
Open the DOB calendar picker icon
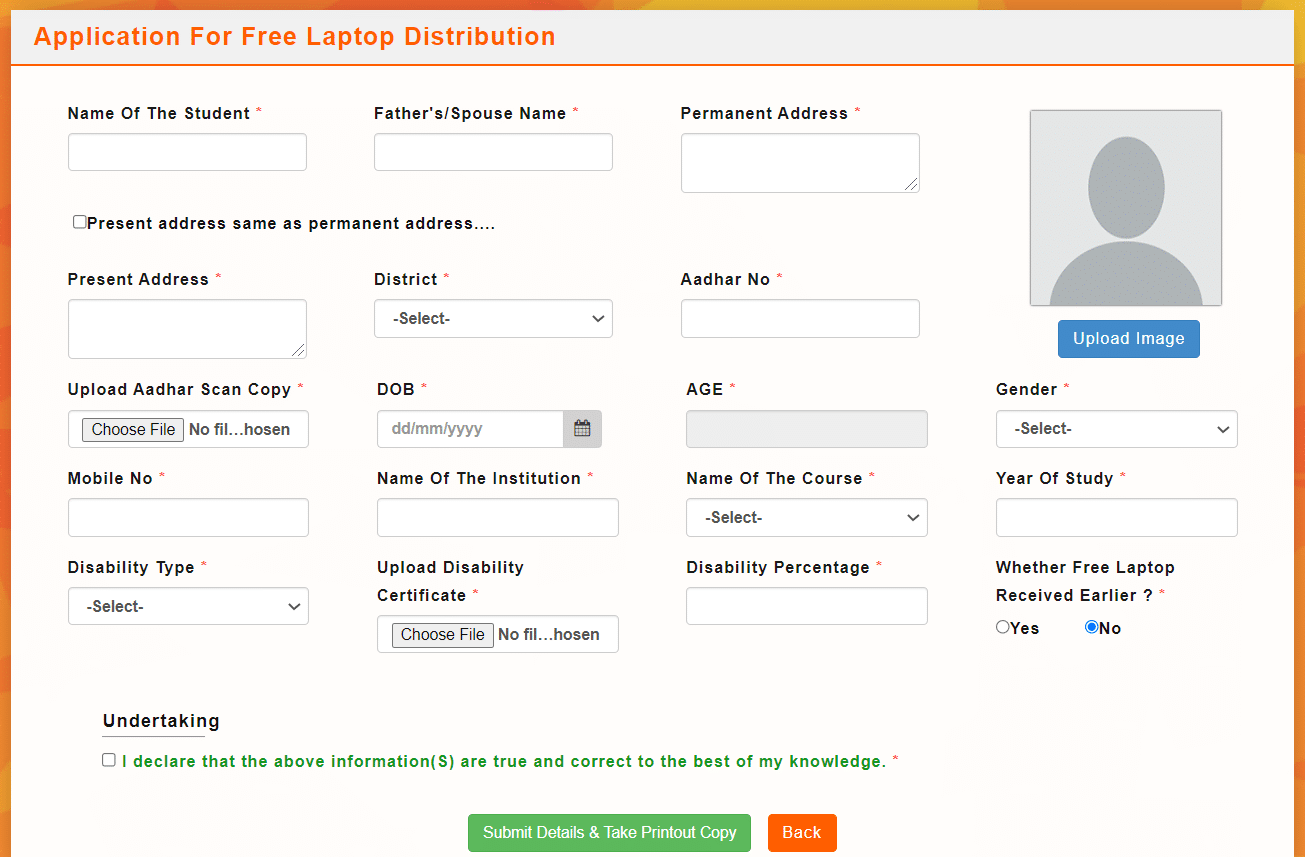click(582, 428)
